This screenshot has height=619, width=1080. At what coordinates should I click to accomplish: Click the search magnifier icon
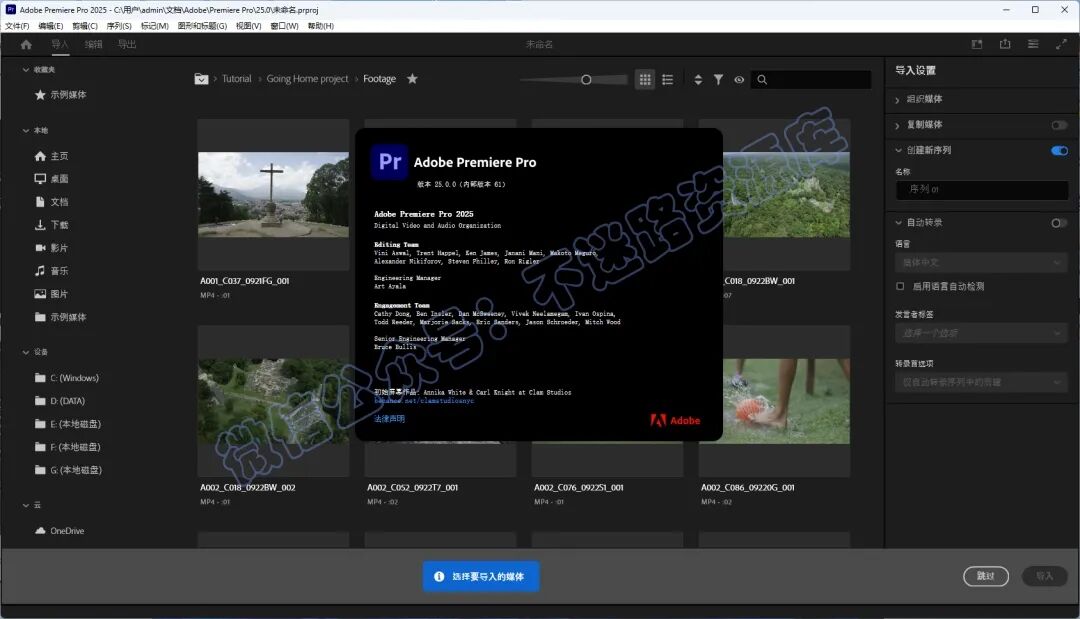click(762, 80)
